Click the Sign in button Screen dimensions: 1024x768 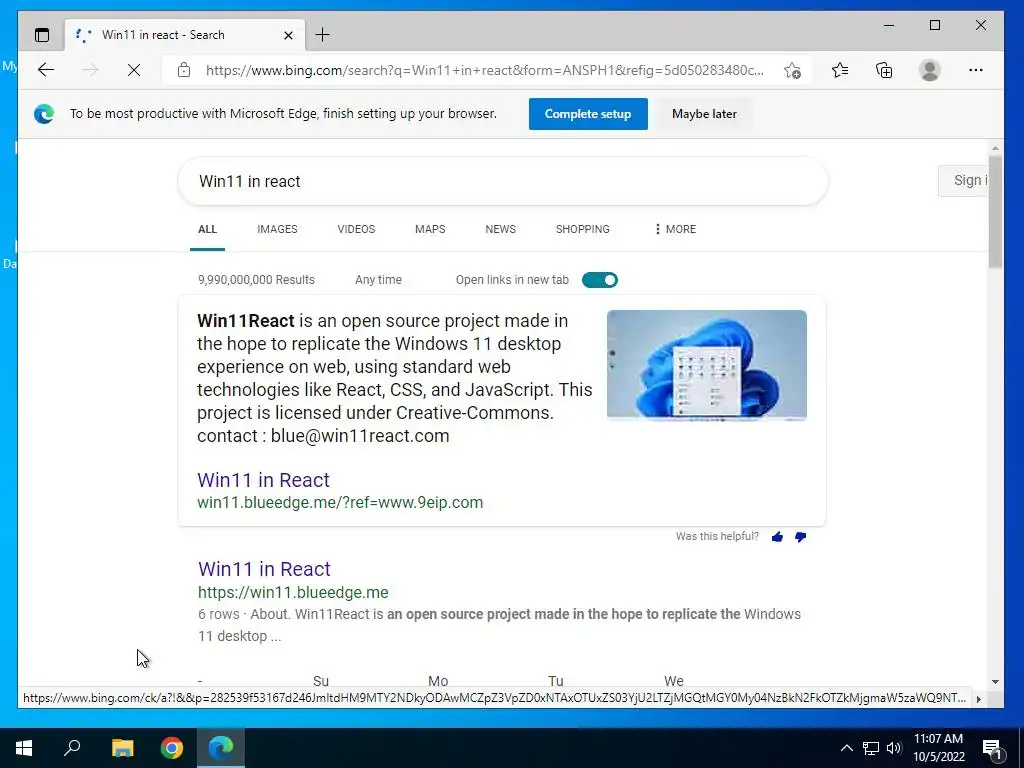tap(963, 180)
